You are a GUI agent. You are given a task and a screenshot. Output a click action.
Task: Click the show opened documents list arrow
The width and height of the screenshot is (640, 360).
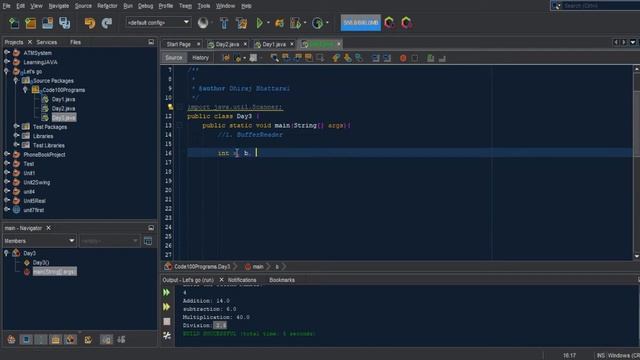pyautogui.click(x=633, y=42)
